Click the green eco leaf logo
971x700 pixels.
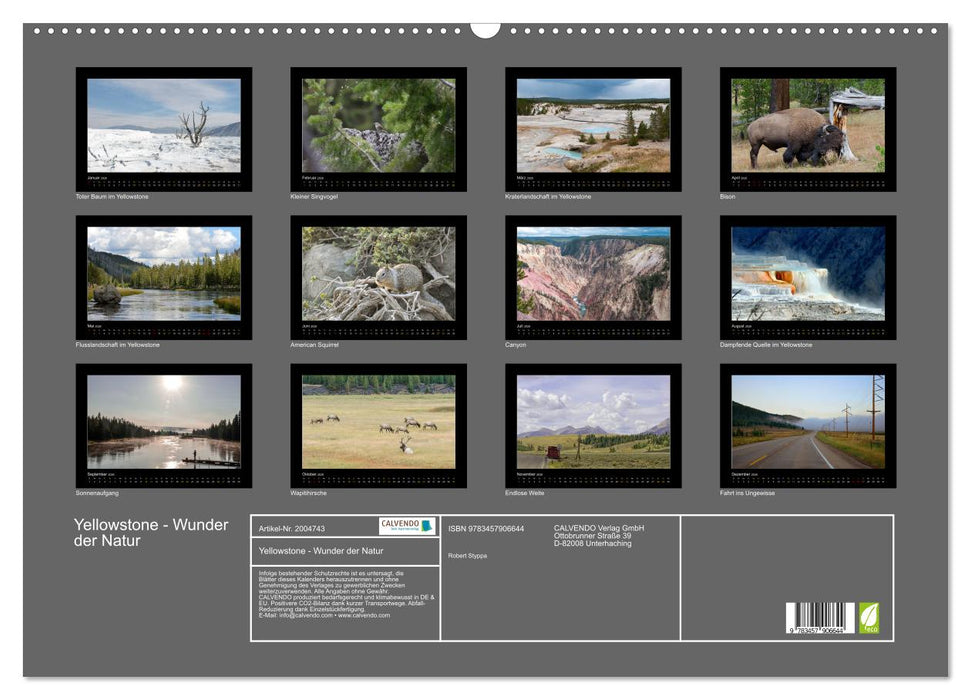[871, 616]
